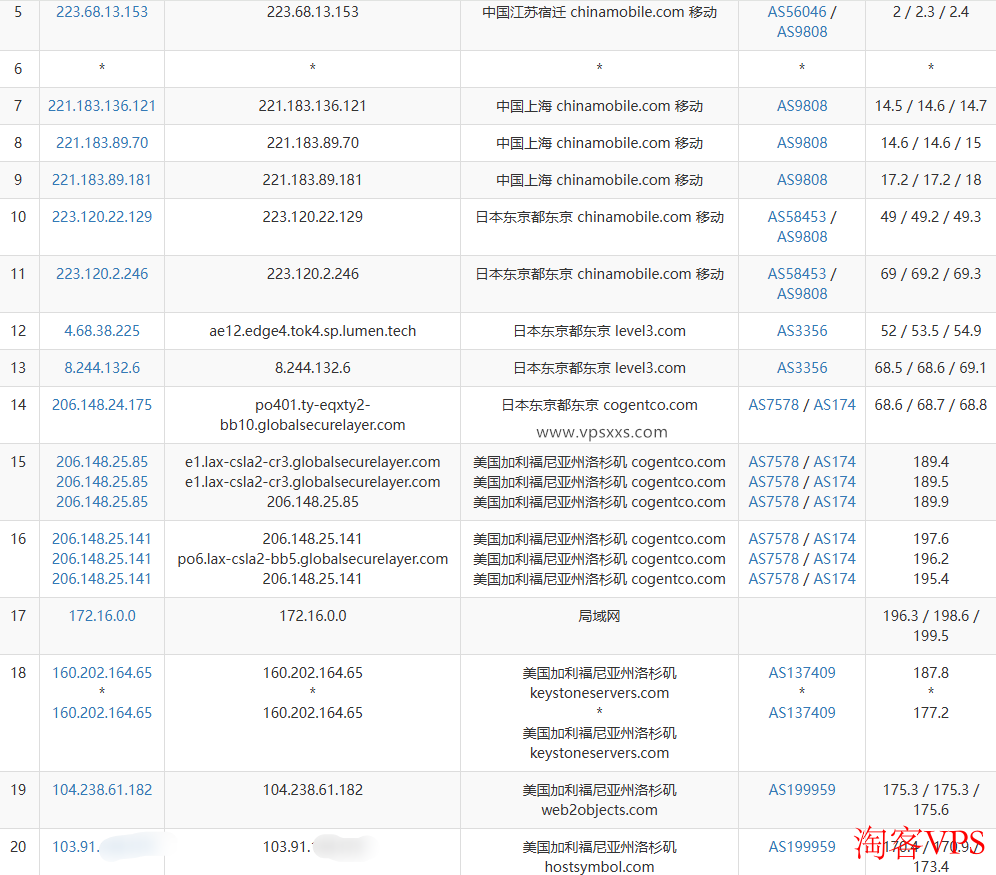Screen dimensions: 996x875
Task: Click 日本东京都东京 level3.com location in hop 12
Action: tap(599, 331)
